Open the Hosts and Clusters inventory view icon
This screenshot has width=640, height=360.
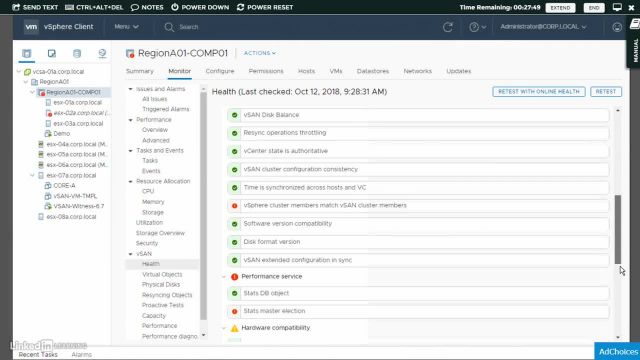tap(27, 53)
